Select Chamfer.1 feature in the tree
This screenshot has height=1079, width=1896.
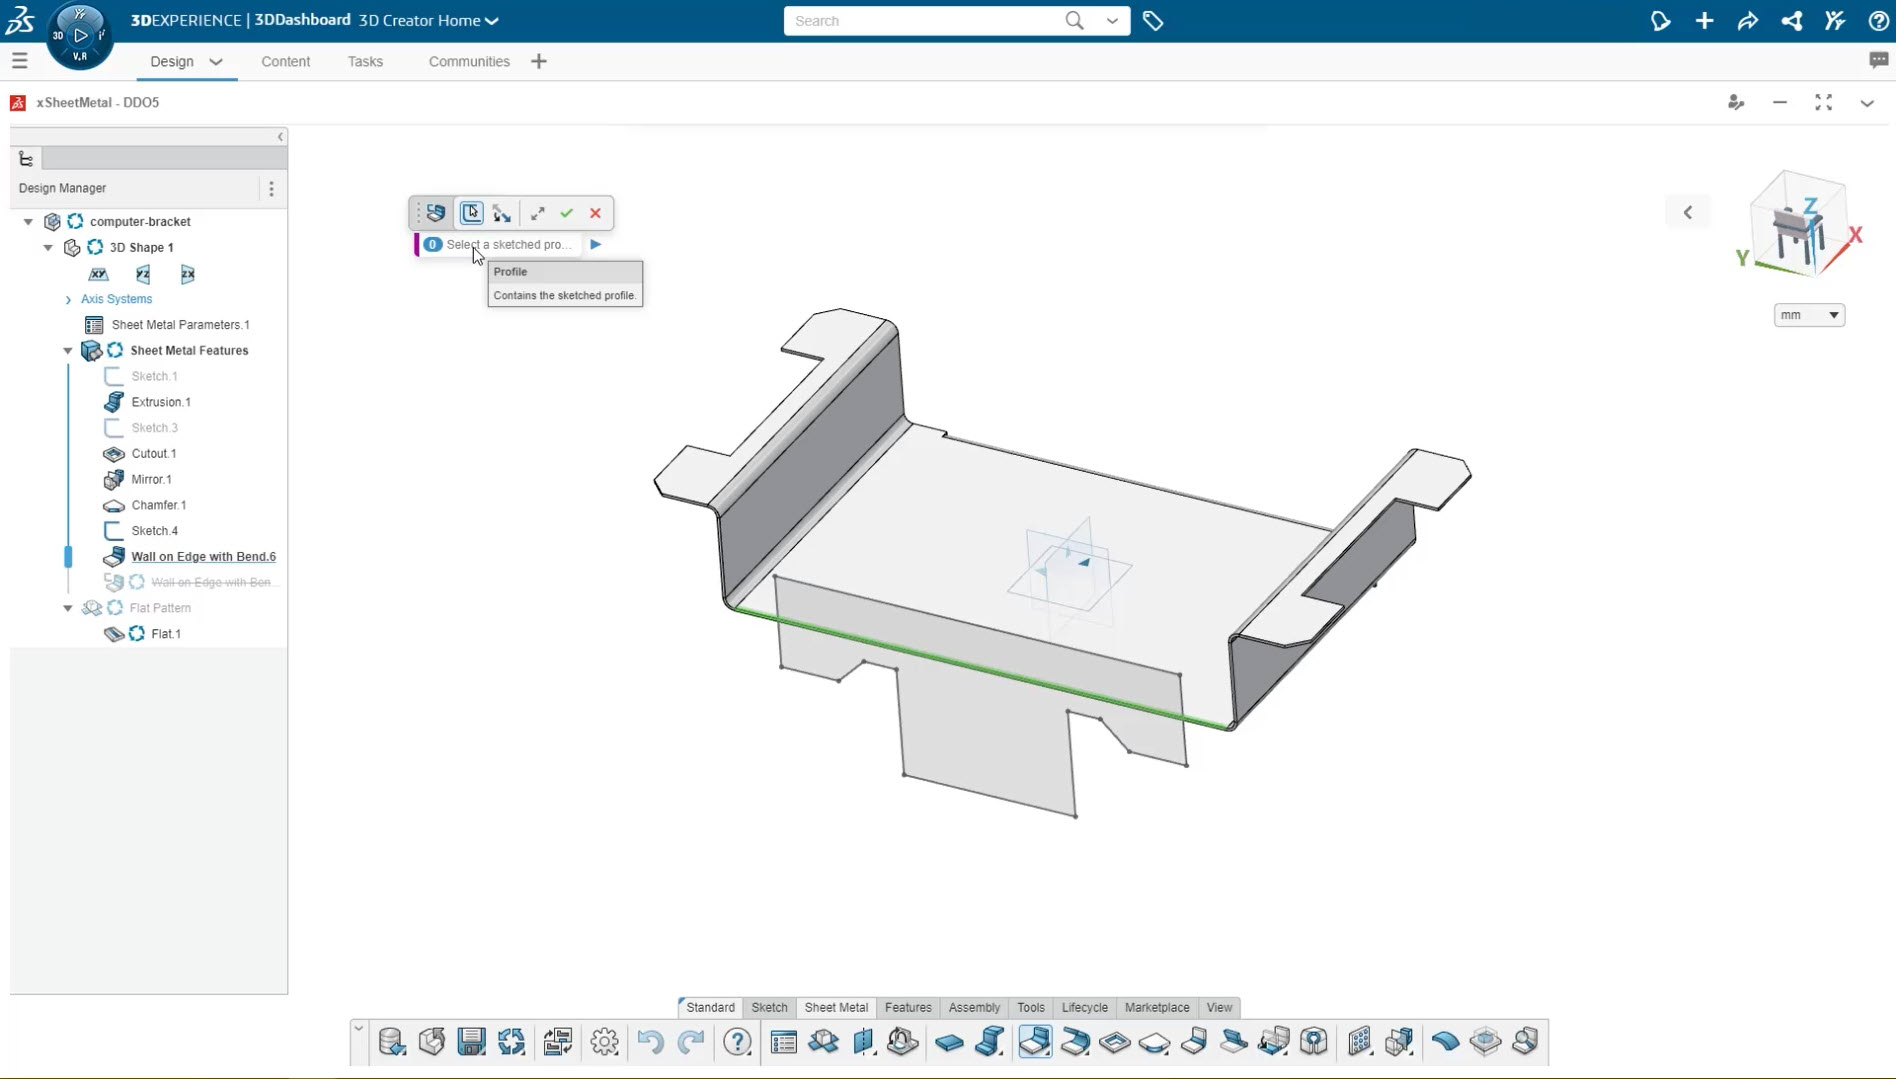158,506
